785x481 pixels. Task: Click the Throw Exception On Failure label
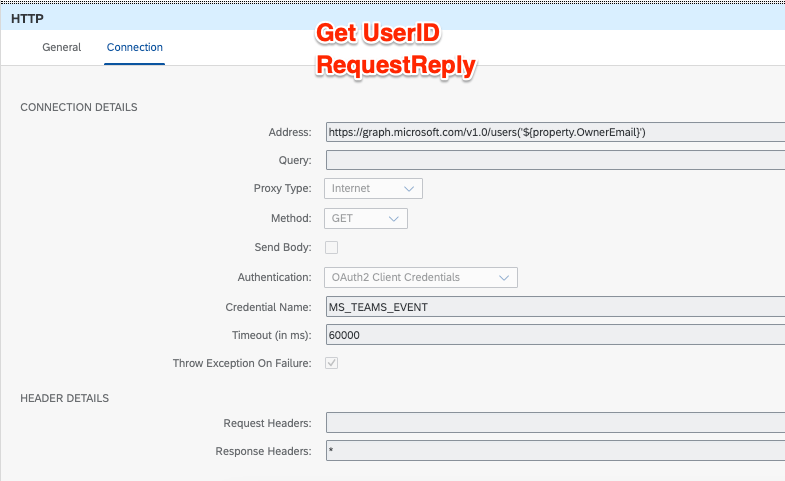click(242, 363)
